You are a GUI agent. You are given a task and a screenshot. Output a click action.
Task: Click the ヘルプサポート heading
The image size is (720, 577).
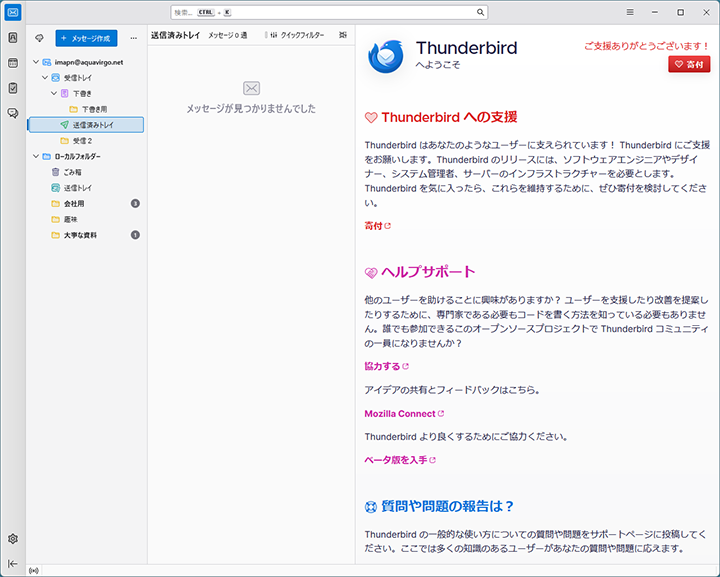coord(428,272)
